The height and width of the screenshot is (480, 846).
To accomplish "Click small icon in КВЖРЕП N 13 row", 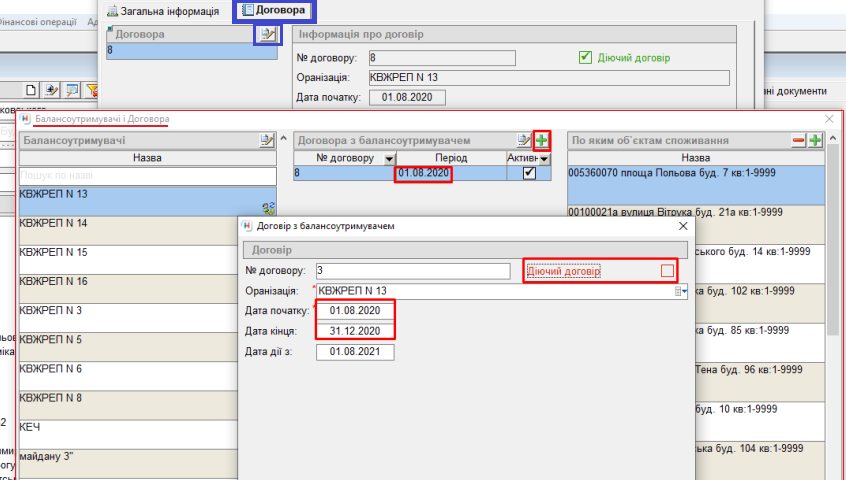I will (x=268, y=207).
